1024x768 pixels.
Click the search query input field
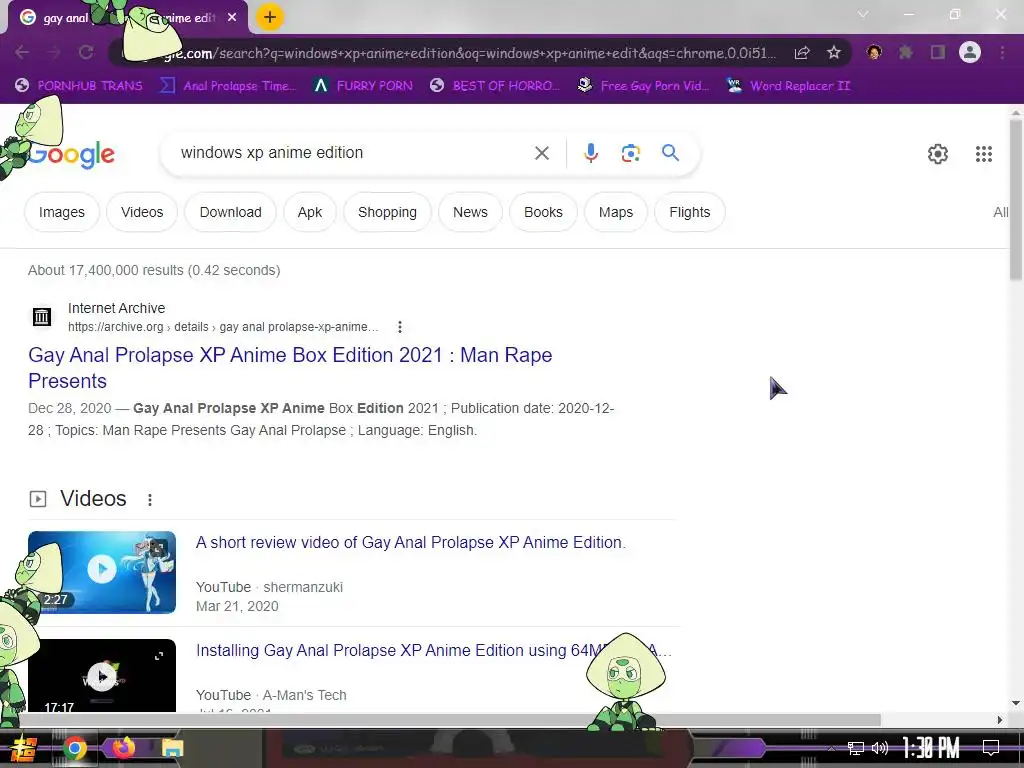pos(353,153)
